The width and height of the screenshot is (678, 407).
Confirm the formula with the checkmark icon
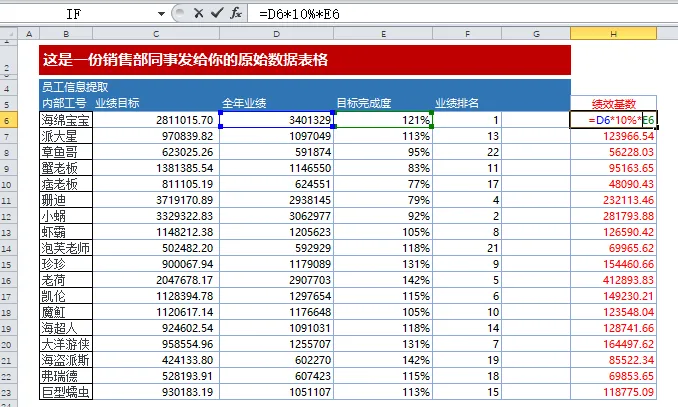pyautogui.click(x=217, y=13)
